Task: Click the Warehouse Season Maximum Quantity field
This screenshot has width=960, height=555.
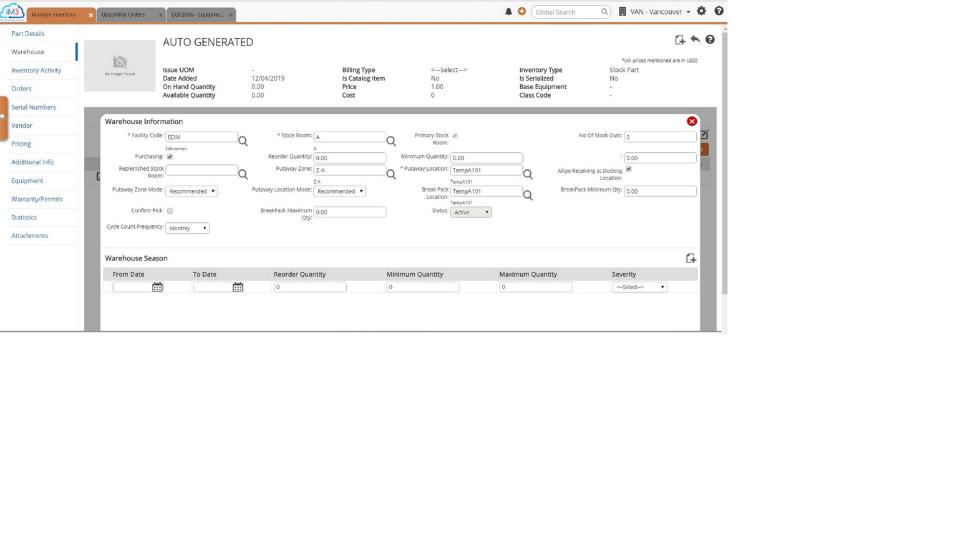Action: 536,287
